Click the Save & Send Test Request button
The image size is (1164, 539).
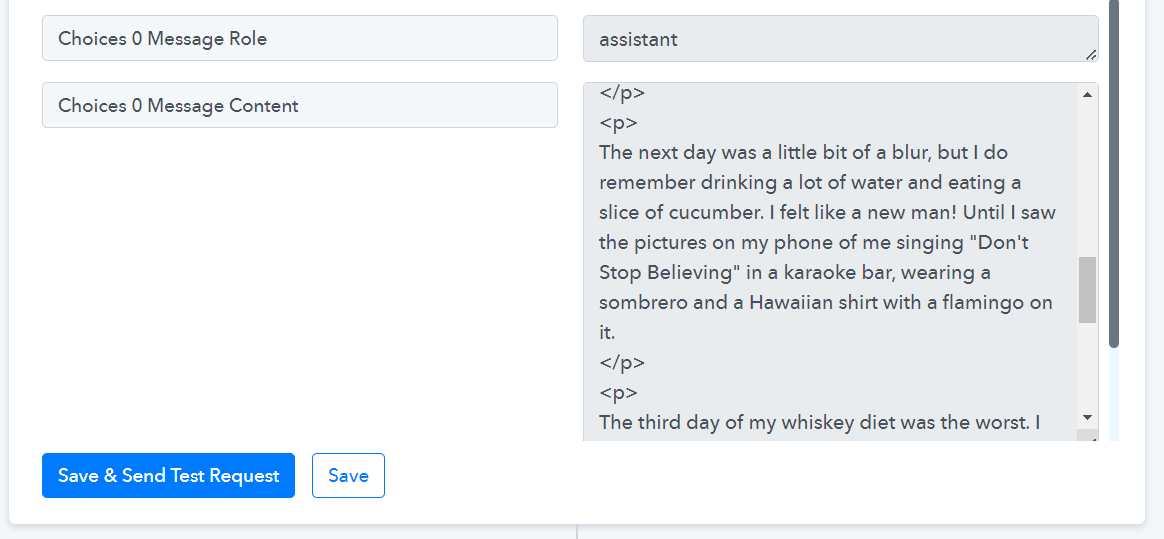pos(168,476)
